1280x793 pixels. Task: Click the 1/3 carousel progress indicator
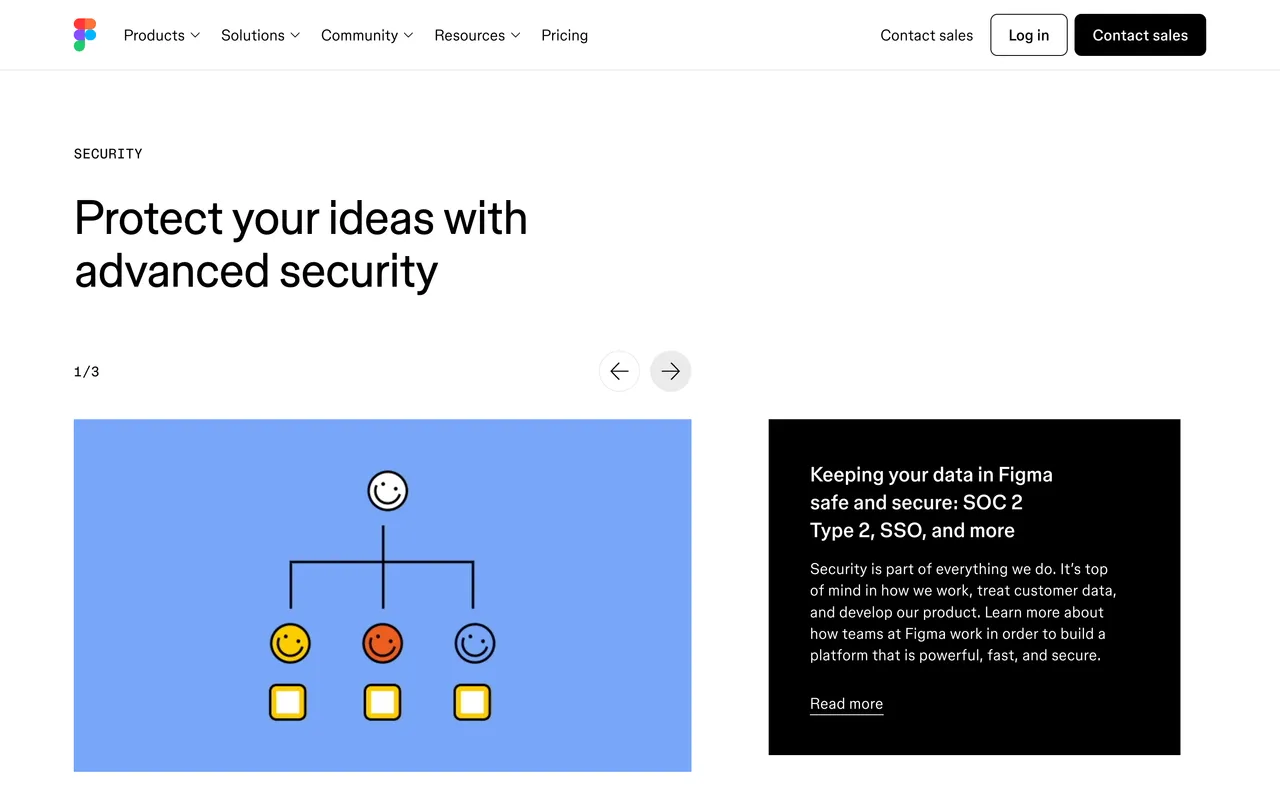coord(86,371)
